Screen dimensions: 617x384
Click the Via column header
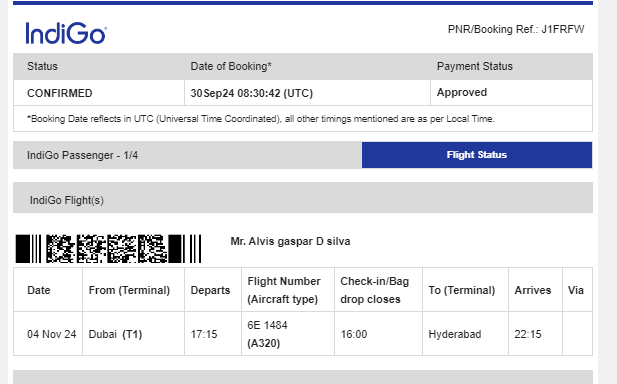576,290
